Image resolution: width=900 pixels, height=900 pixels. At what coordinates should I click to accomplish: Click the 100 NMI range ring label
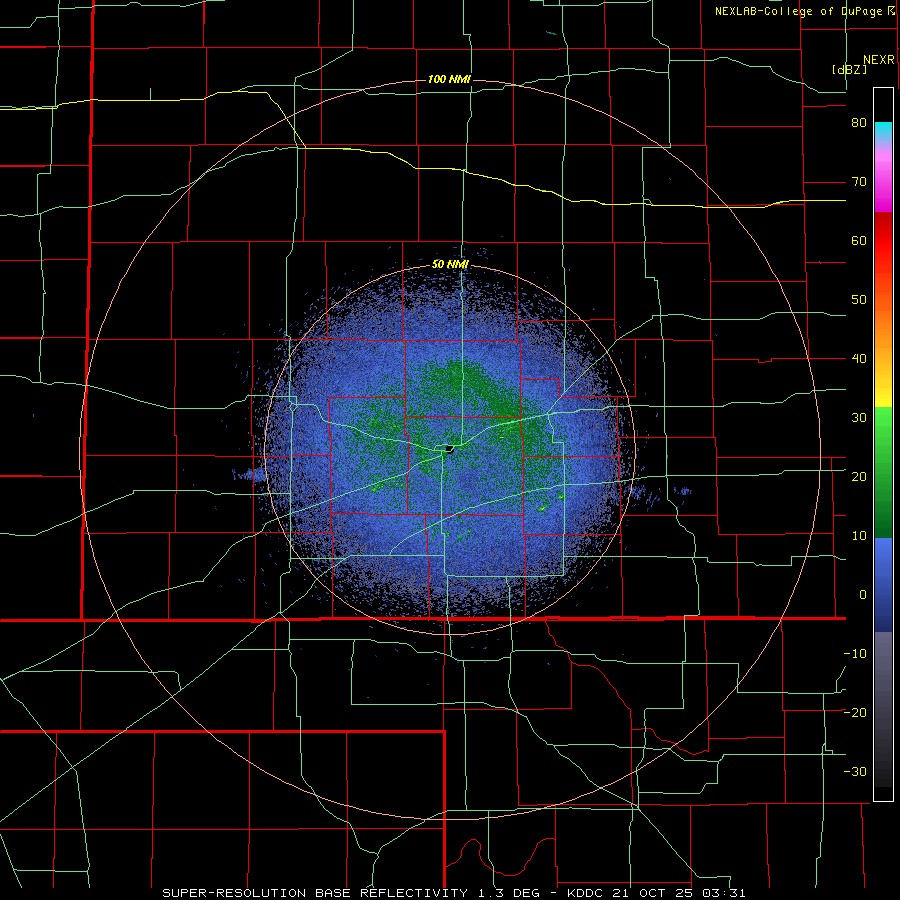click(449, 79)
